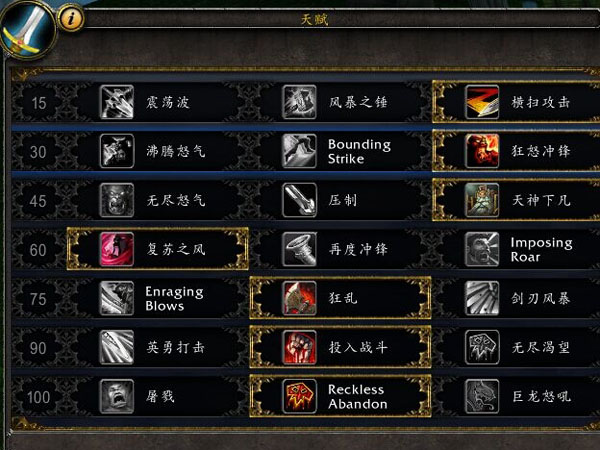The height and width of the screenshot is (450, 600).
Task: Click the 震荡波 talent icon
Action: tap(117, 102)
